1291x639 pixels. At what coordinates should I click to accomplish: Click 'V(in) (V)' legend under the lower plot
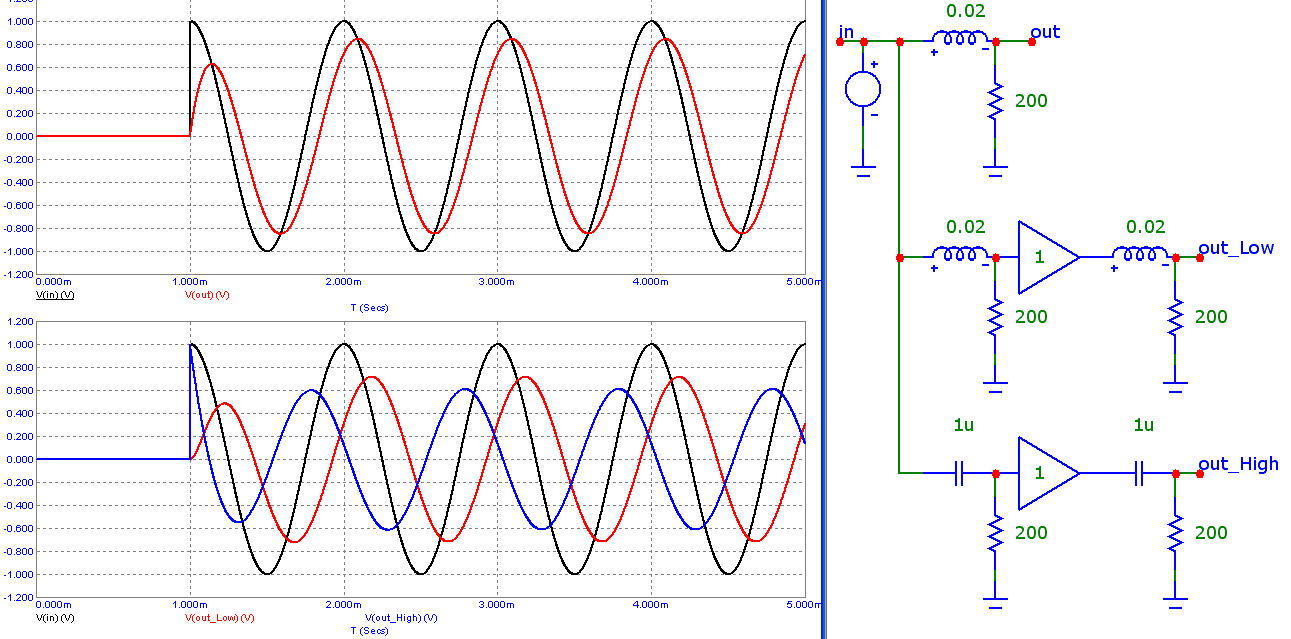(x=55, y=618)
